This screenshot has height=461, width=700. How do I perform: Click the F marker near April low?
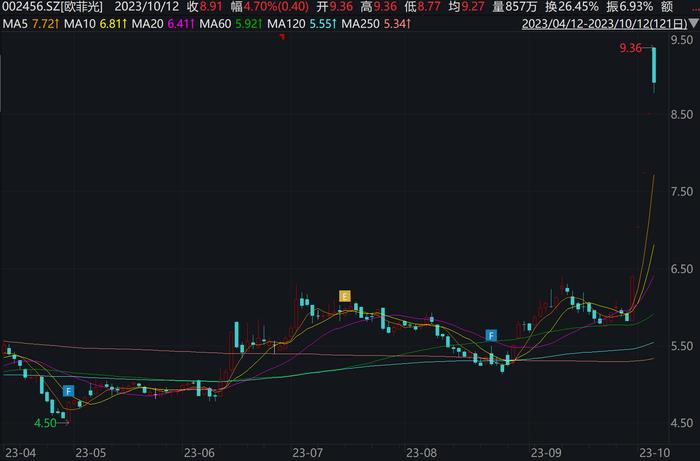coord(68,391)
